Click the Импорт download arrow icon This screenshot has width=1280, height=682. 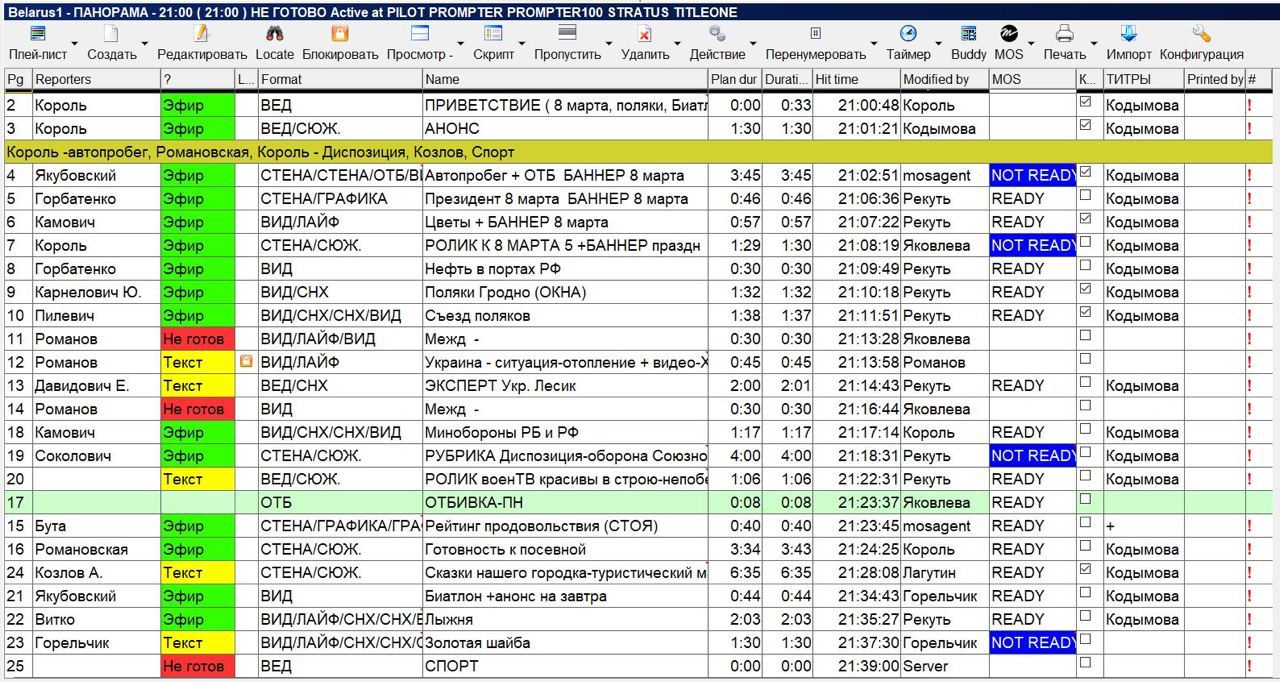[1128, 33]
